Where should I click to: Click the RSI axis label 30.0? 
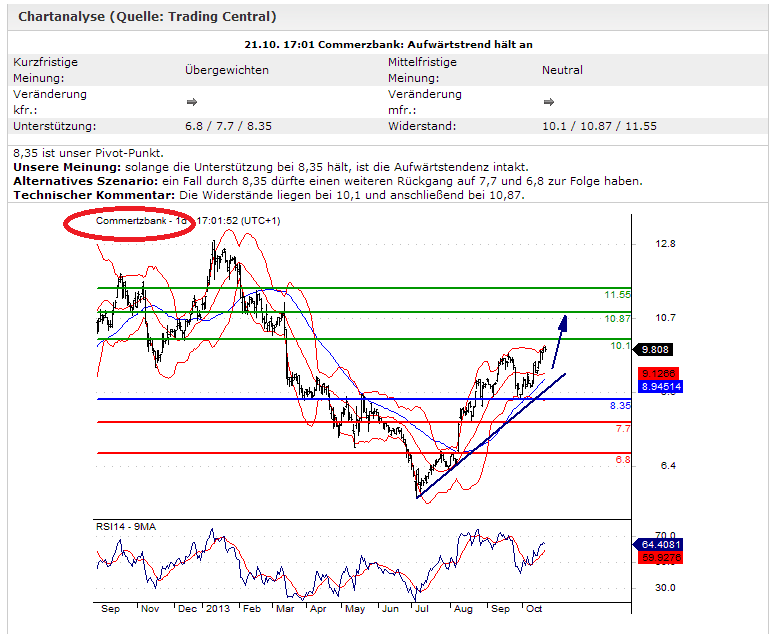(665, 588)
